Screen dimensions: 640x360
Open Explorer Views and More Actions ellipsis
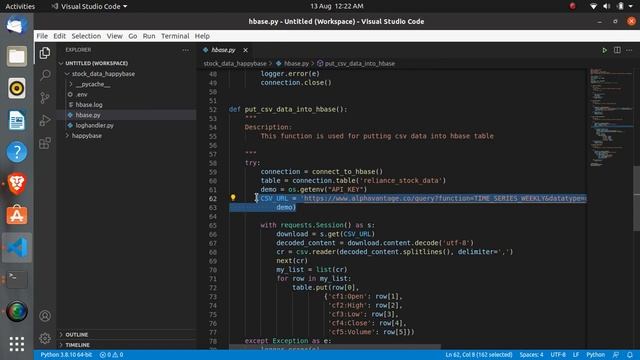click(186, 50)
